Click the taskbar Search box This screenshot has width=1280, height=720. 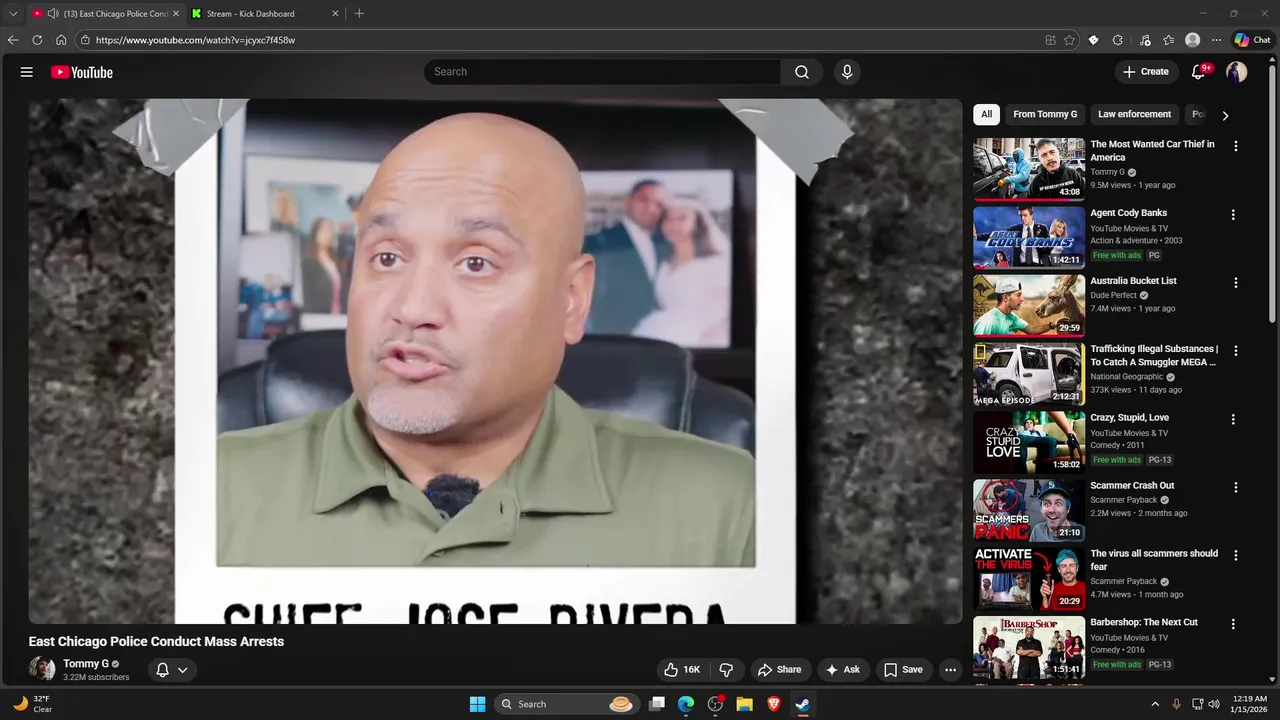click(x=567, y=704)
